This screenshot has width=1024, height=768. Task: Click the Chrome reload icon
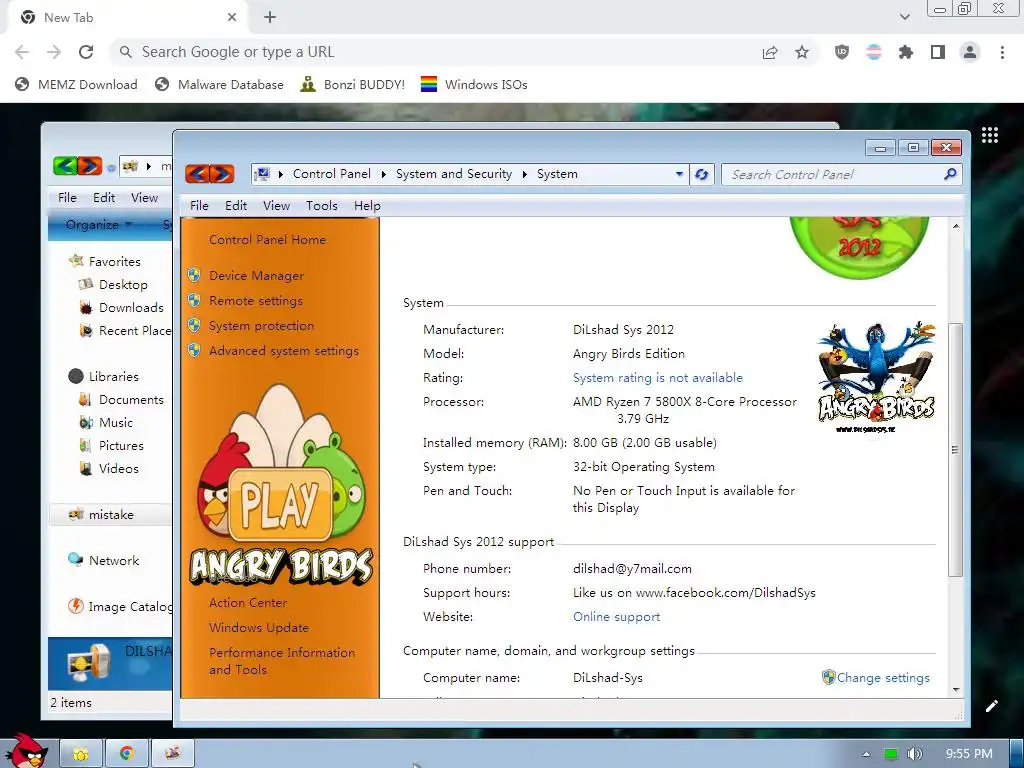pyautogui.click(x=86, y=52)
